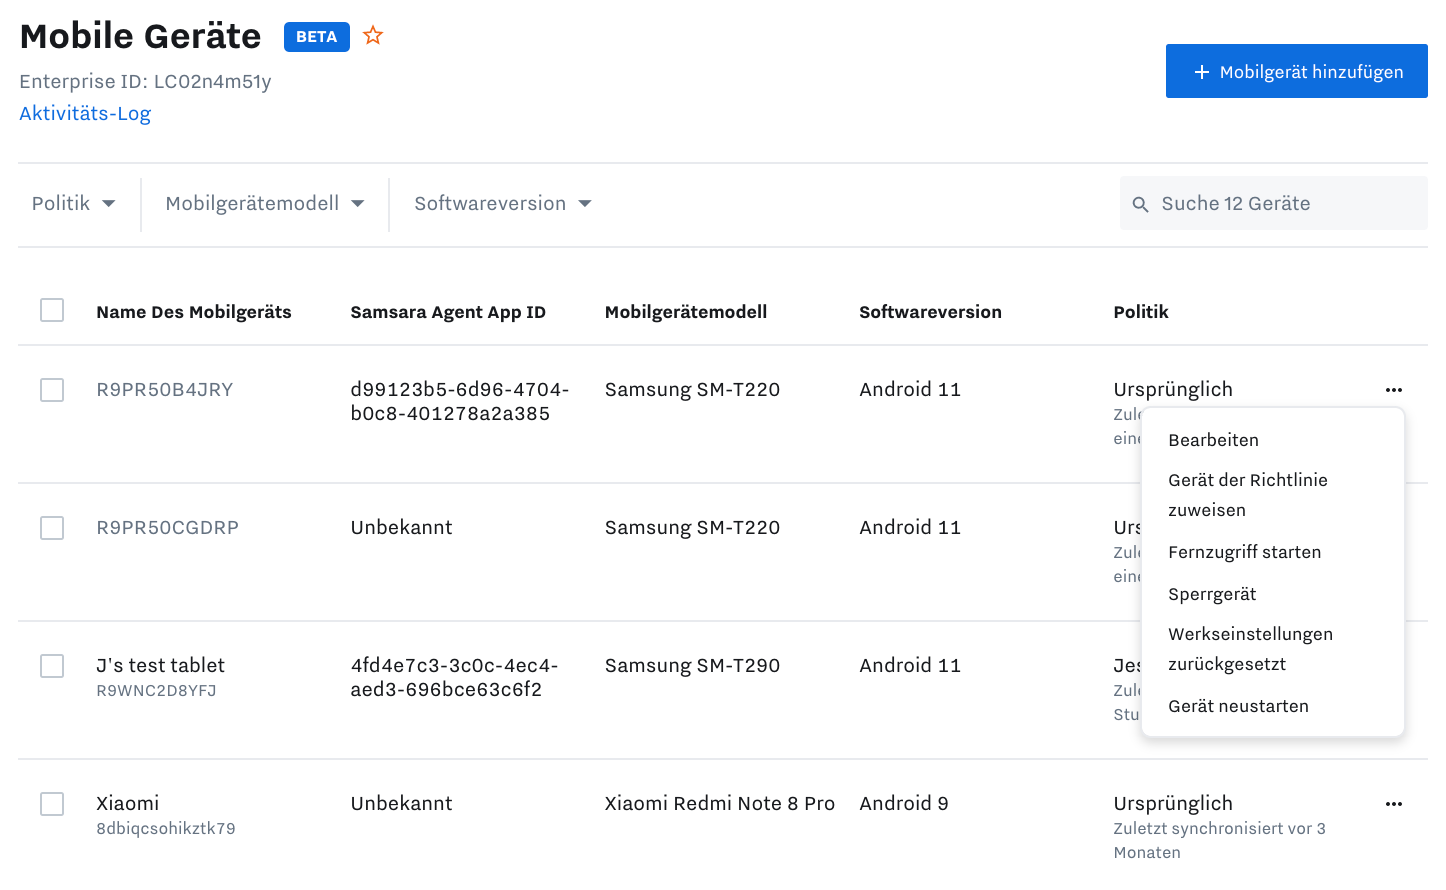Viewport: 1446px width, 890px height.
Task: Open J's test tablet device
Action: coord(160,666)
